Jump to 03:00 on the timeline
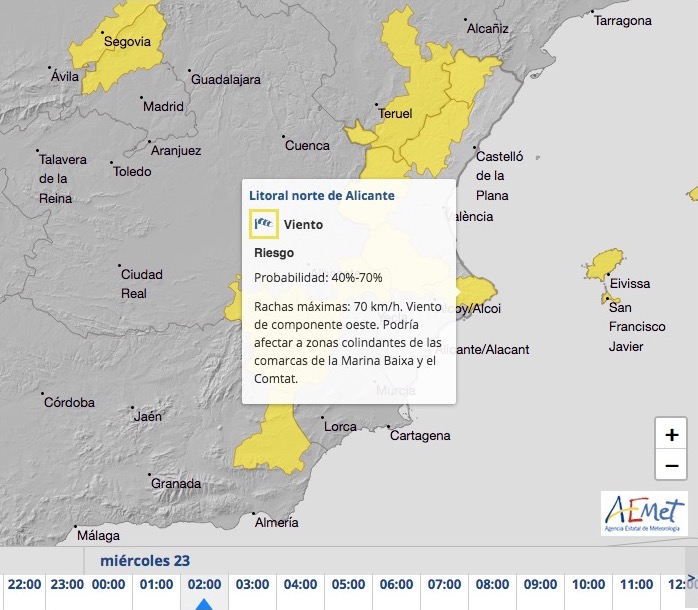Image resolution: width=698 pixels, height=610 pixels. coord(252,584)
